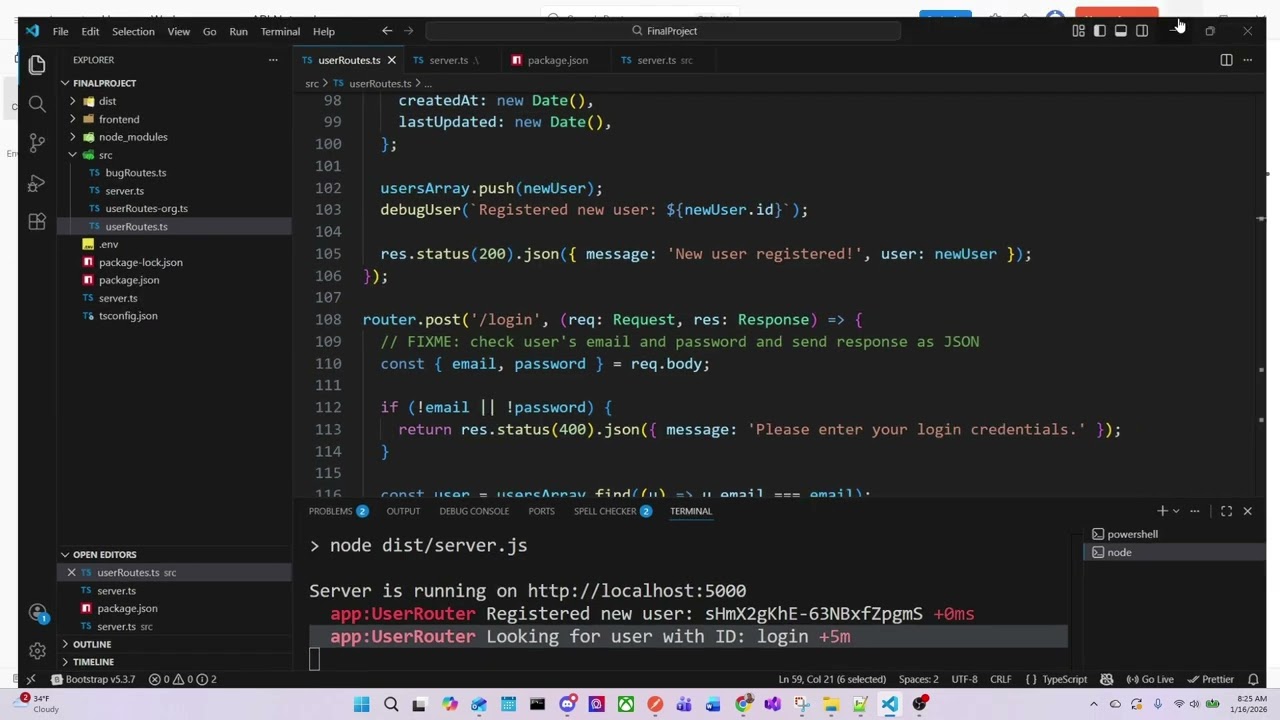This screenshot has height=720, width=1280.
Task: Show errors and warnings from status bar
Action: coord(182,679)
